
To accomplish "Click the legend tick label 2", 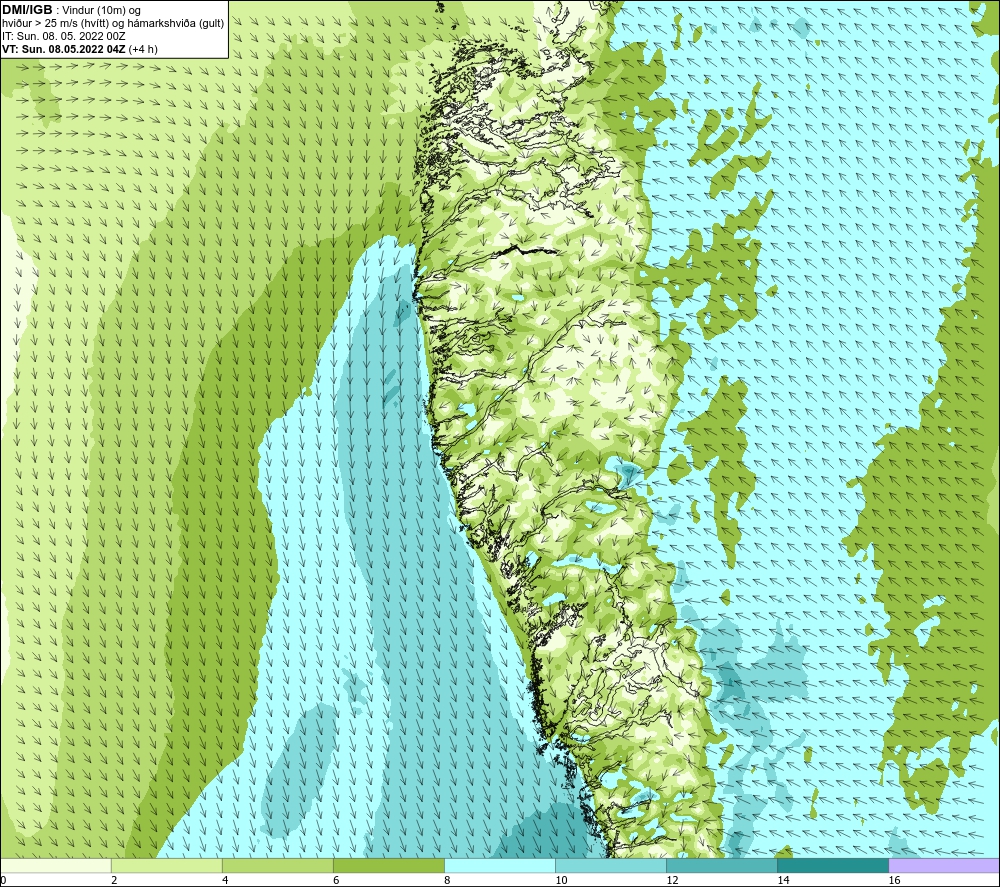I will [114, 880].
